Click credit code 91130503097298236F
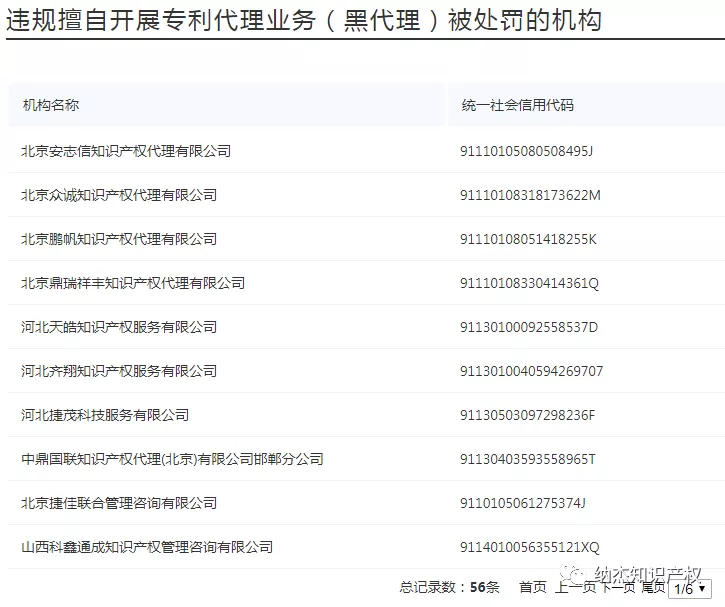725x607 pixels. (x=527, y=415)
